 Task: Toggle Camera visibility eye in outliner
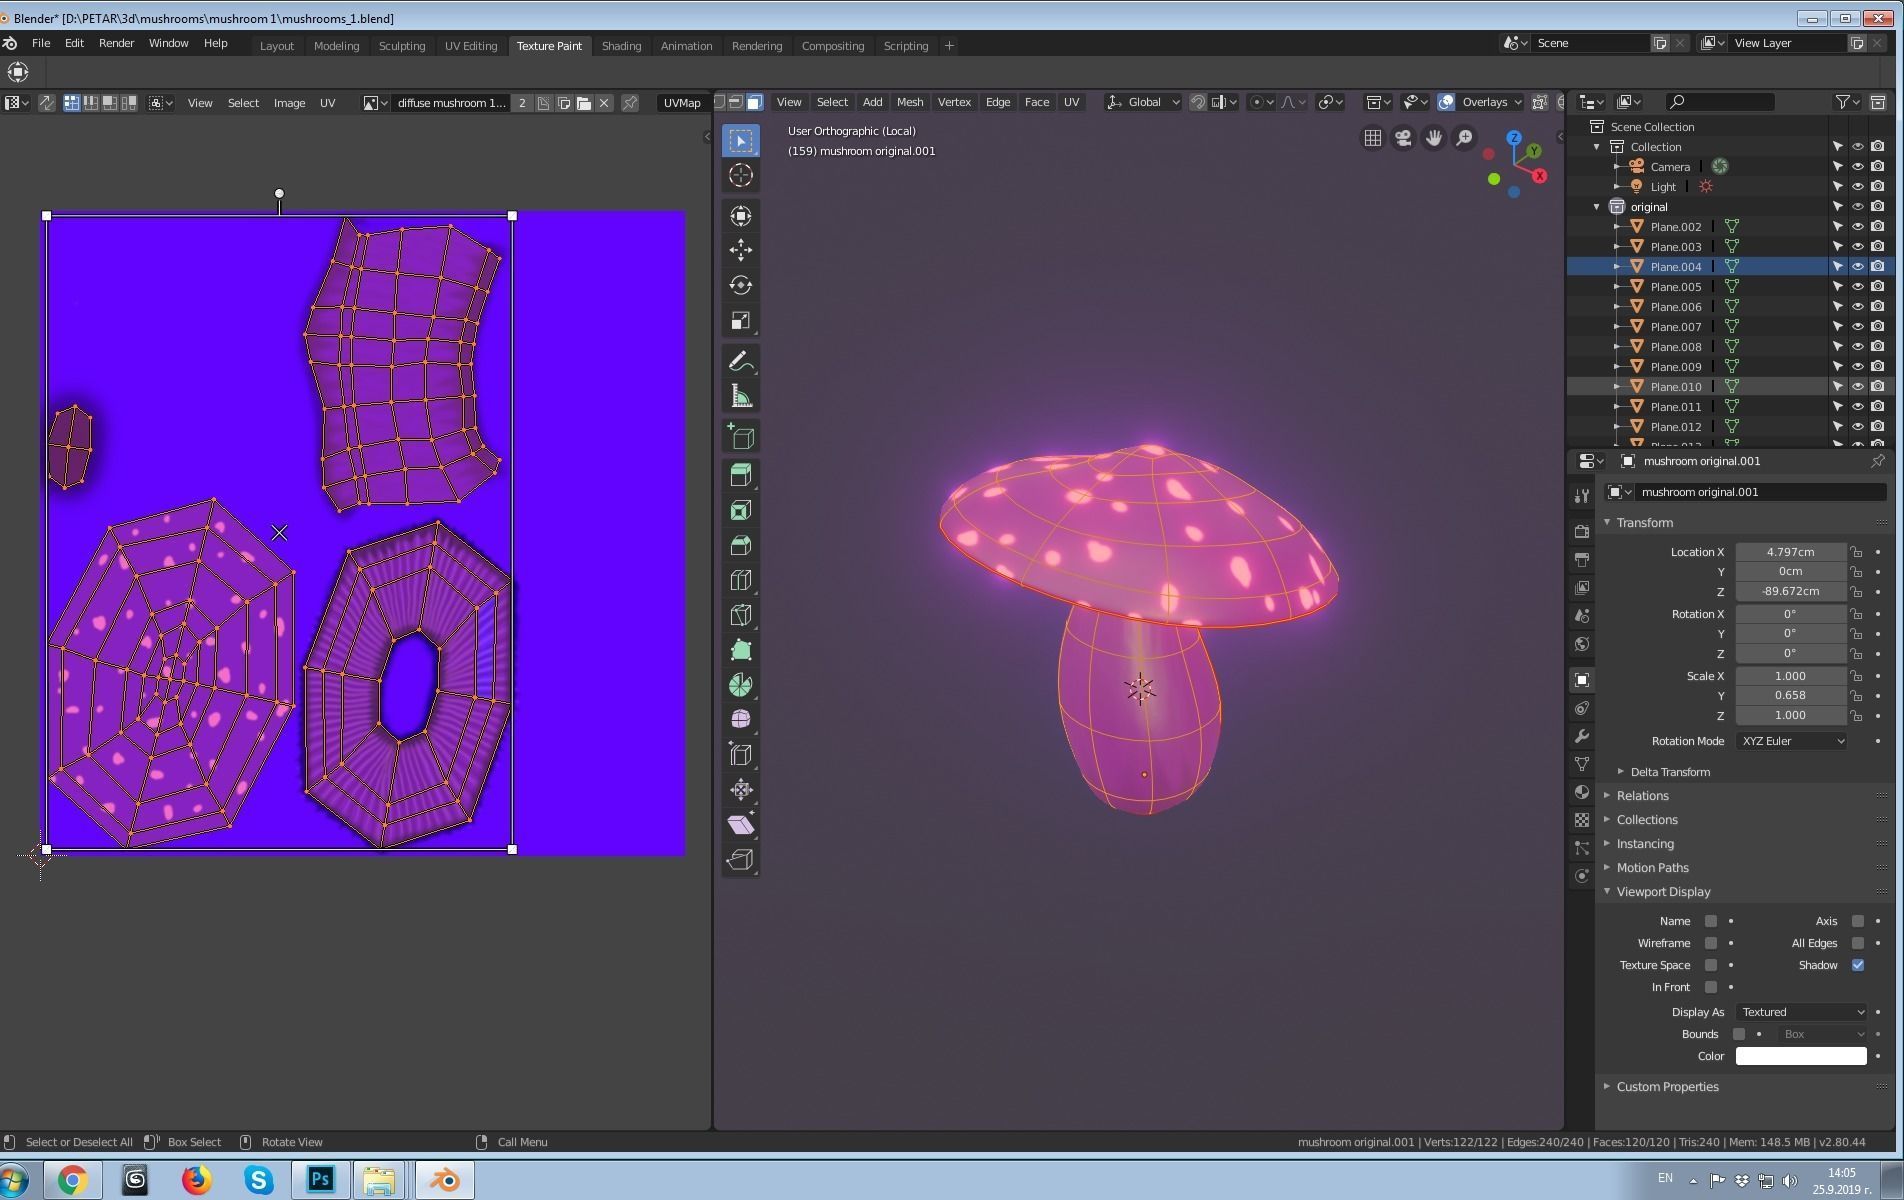[x=1857, y=166]
